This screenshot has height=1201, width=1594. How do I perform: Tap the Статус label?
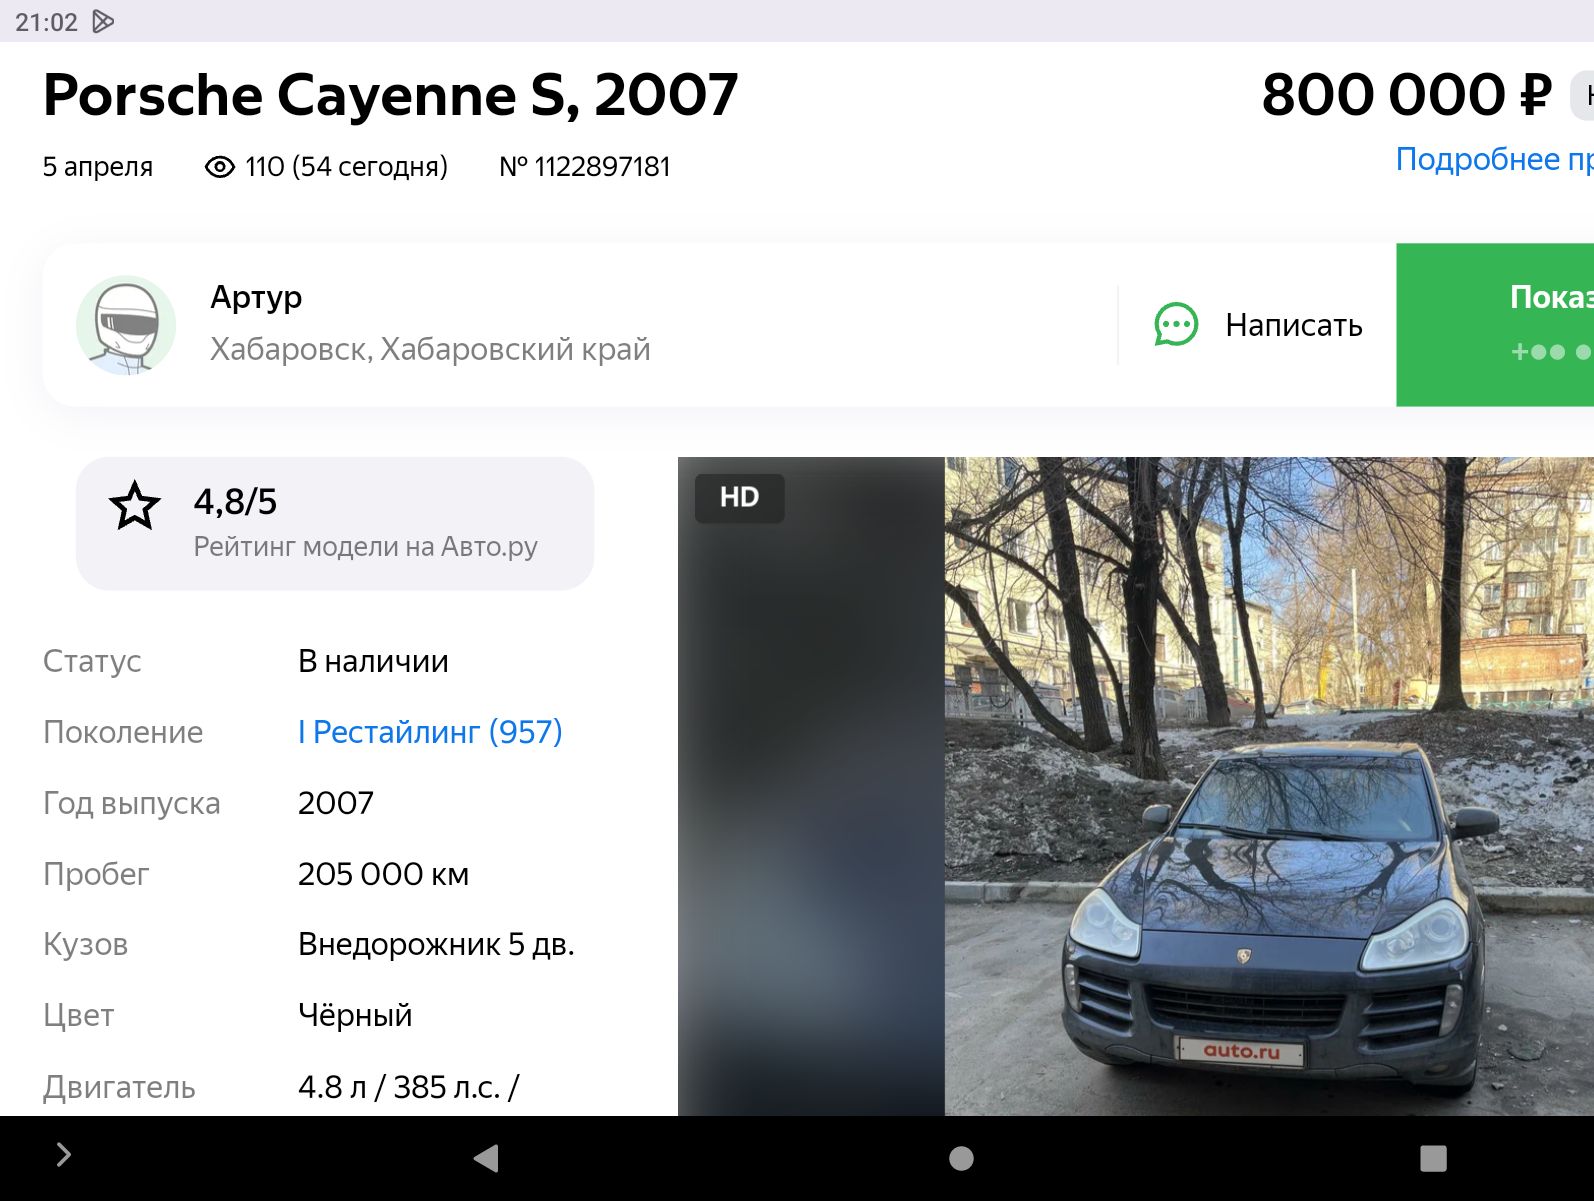pyautogui.click(x=92, y=661)
